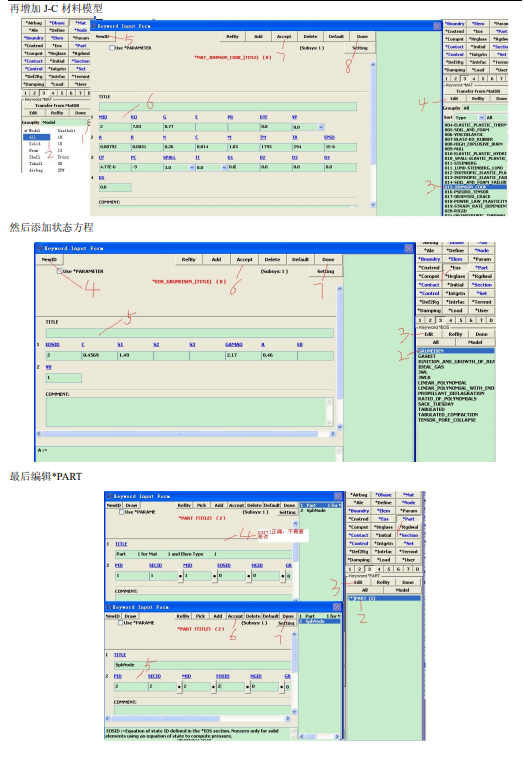Click the TITLE field in the EOS_GRUNEISEN form

coord(189,333)
